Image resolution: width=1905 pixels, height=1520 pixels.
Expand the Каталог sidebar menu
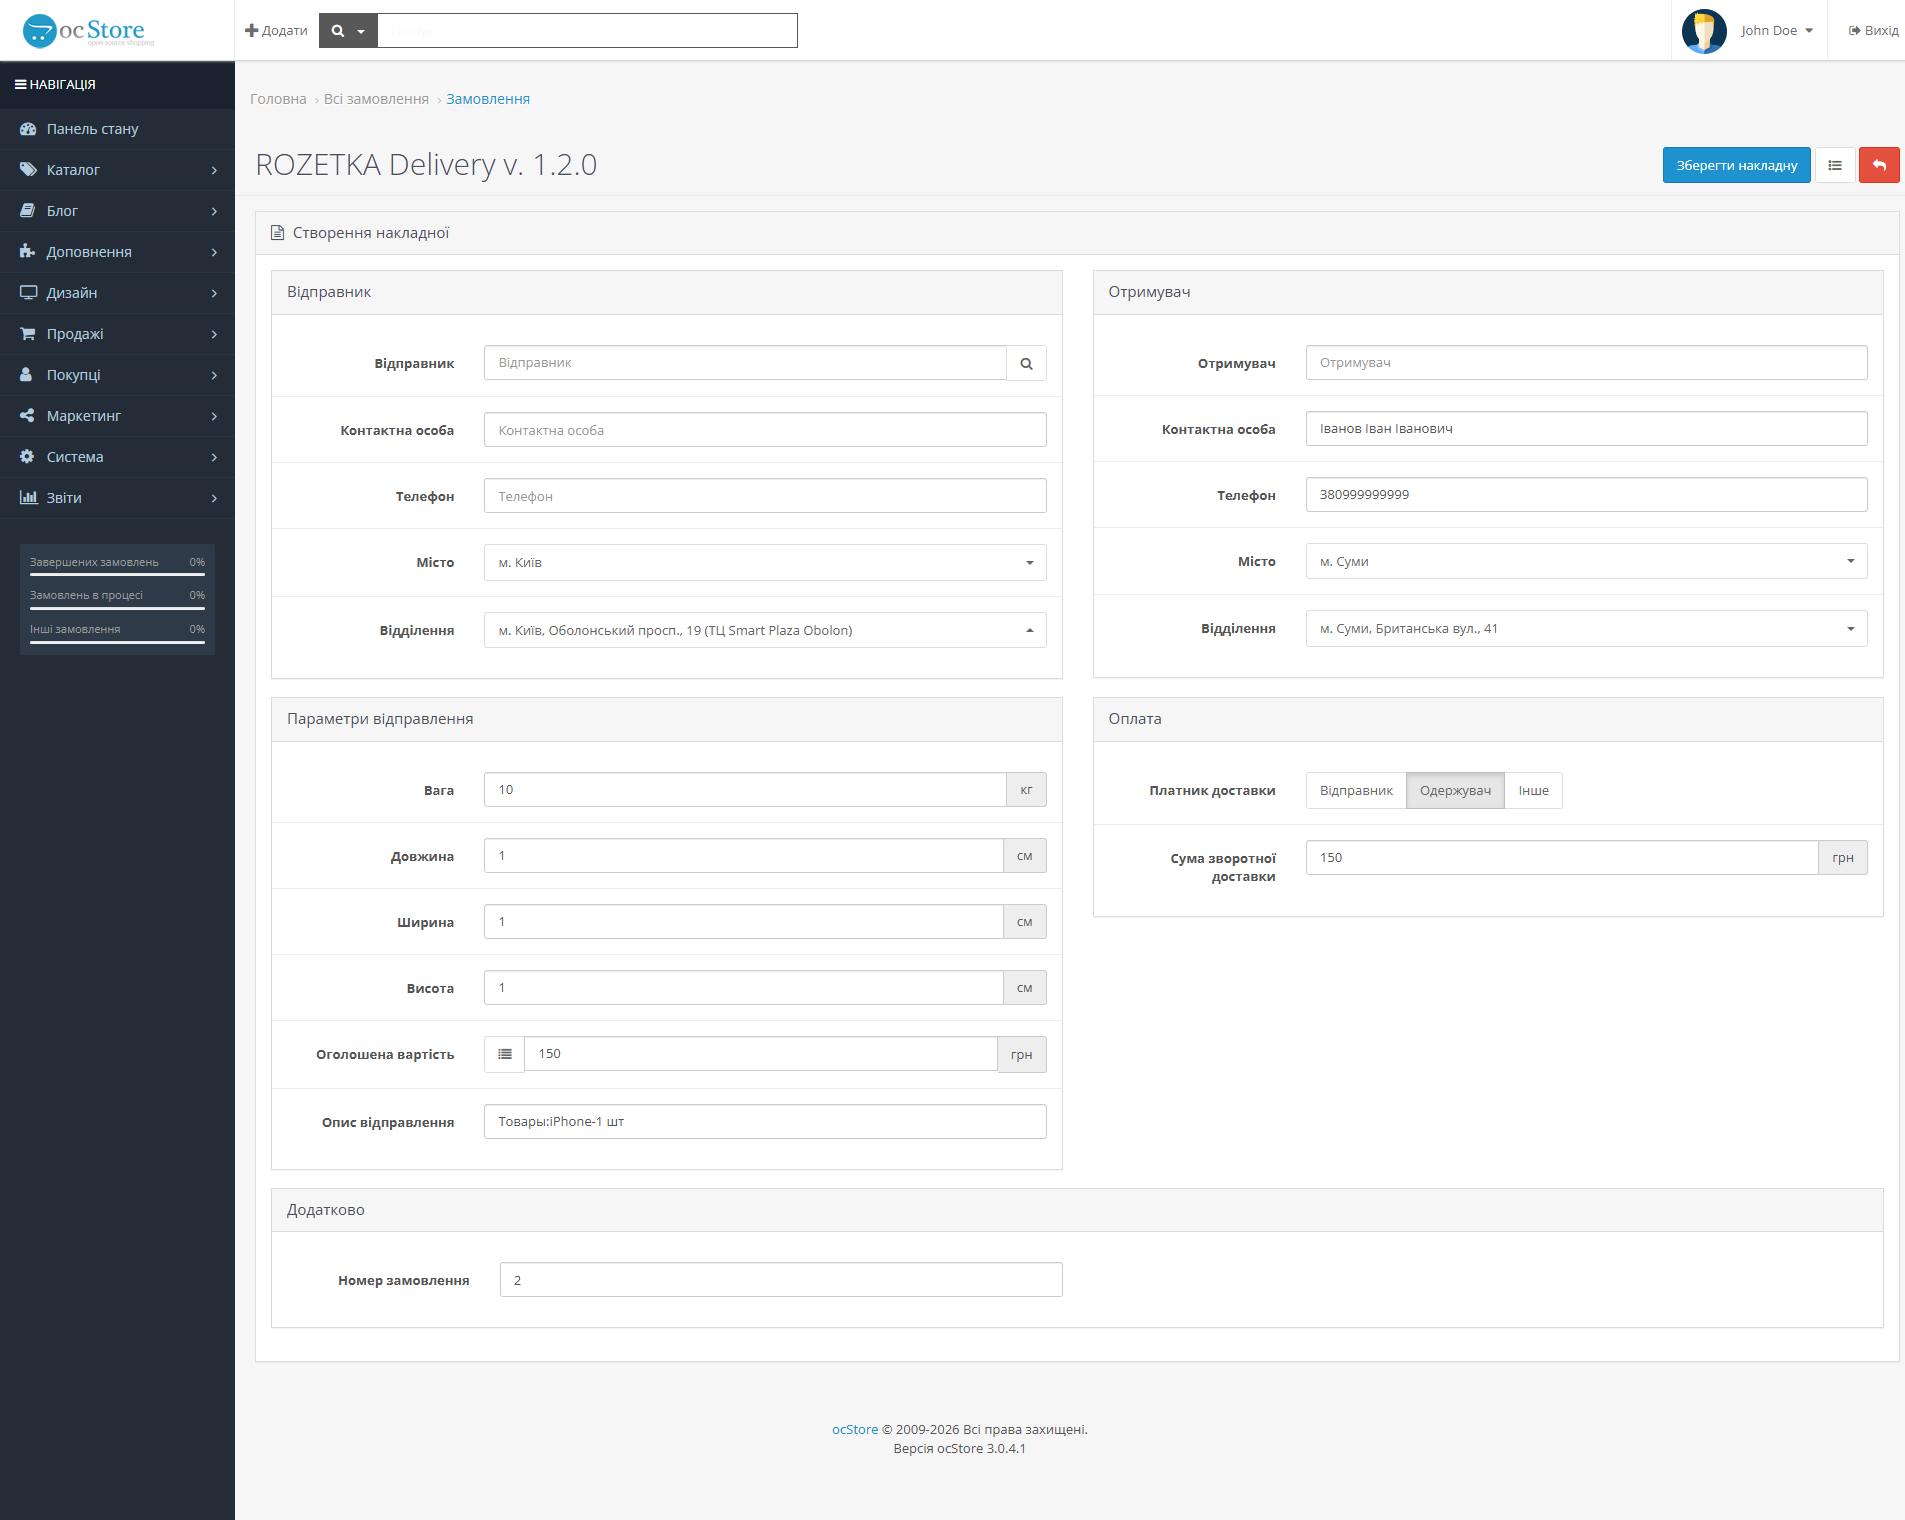(x=117, y=170)
